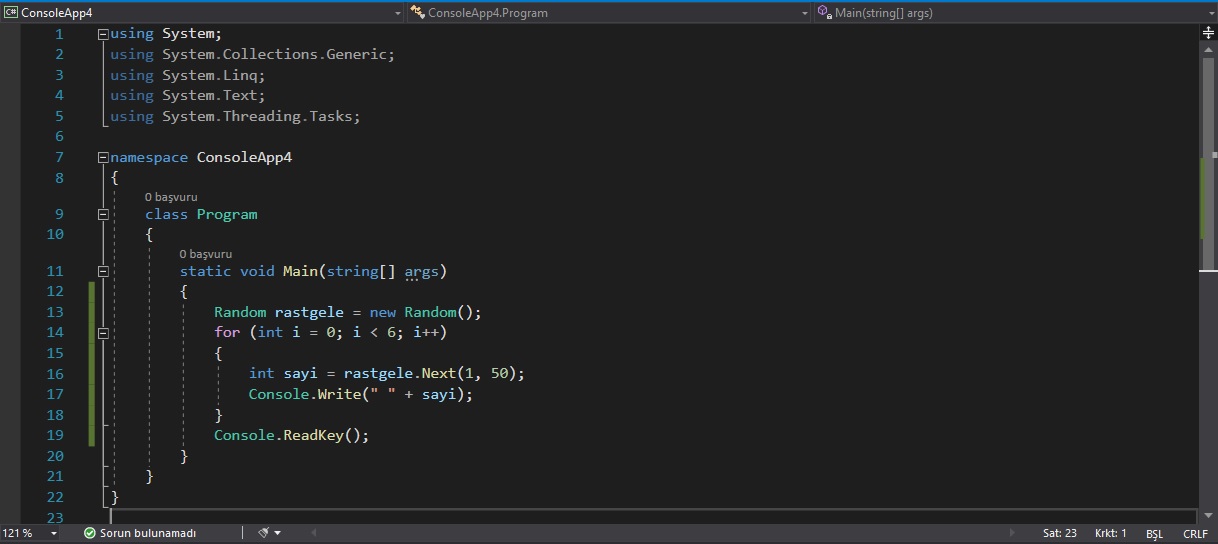Collapse the for loop block
Screen dimensions: 1218x544
(103, 332)
